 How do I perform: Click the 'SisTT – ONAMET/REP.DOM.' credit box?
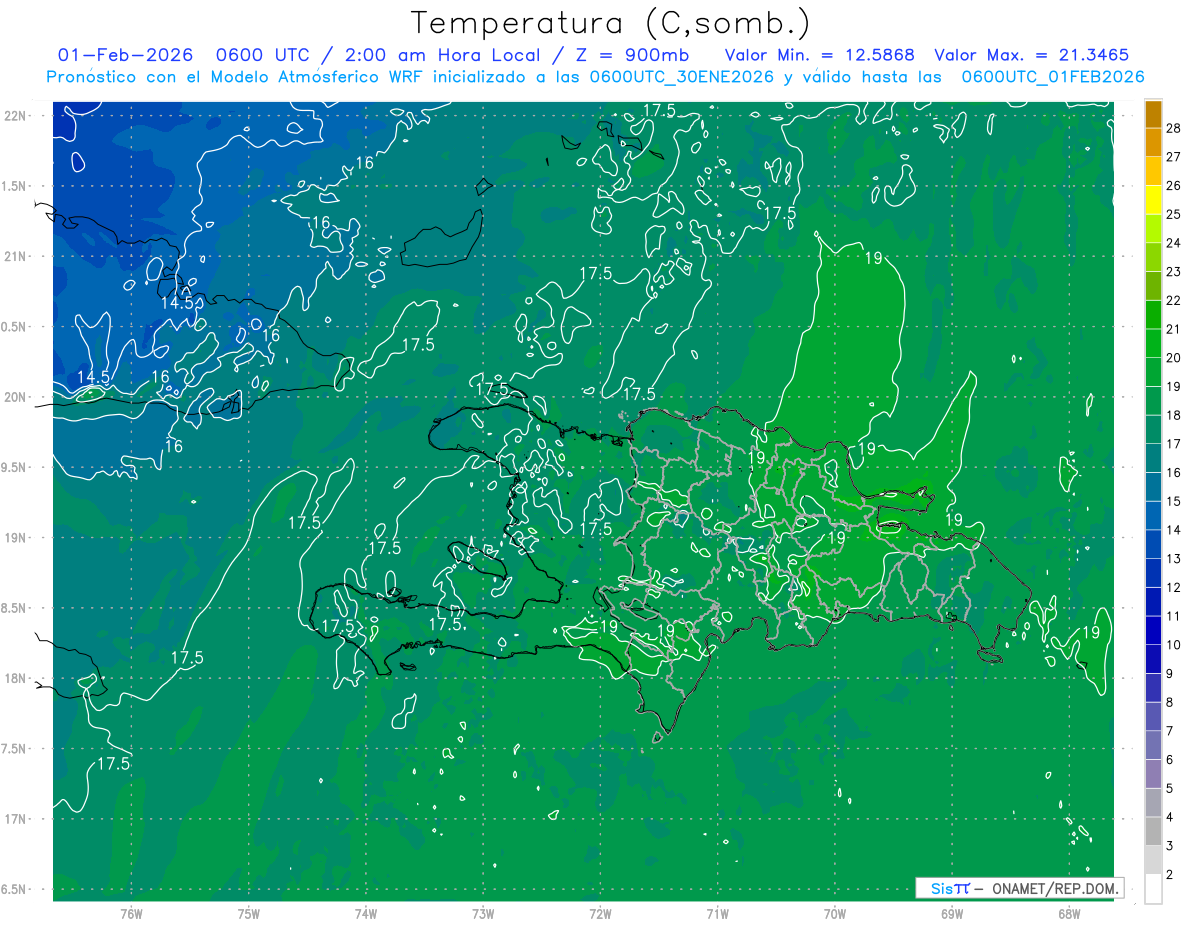1019,888
